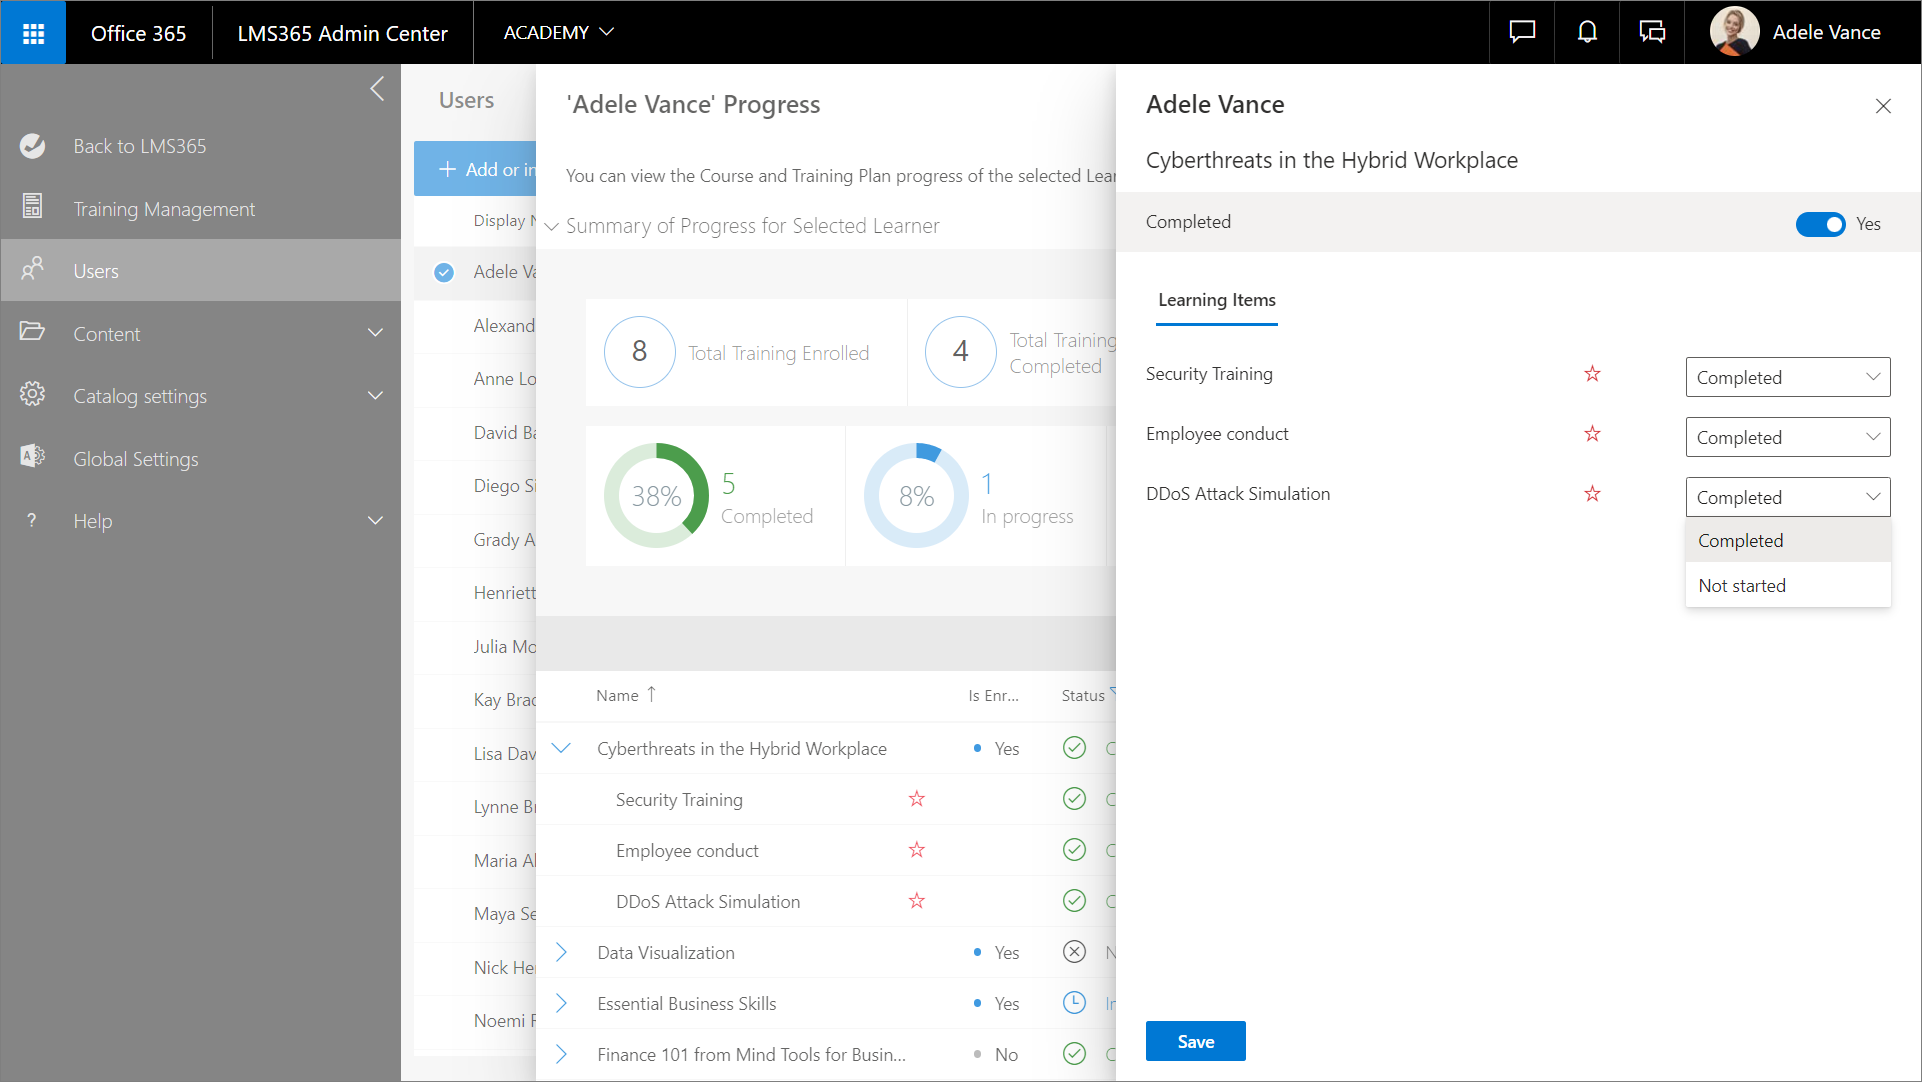Open the feedback speech-bubble icon
This screenshot has height=1082, width=1922.
pyautogui.click(x=1522, y=33)
